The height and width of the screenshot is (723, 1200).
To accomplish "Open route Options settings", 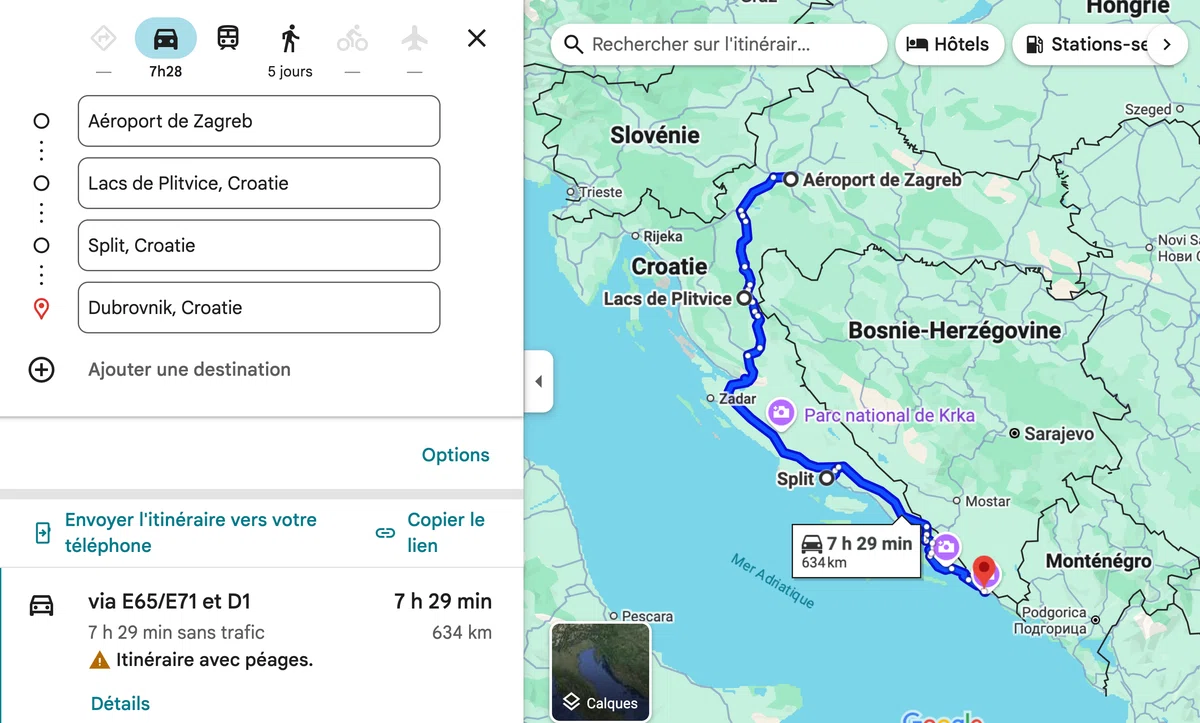I will pyautogui.click(x=456, y=455).
